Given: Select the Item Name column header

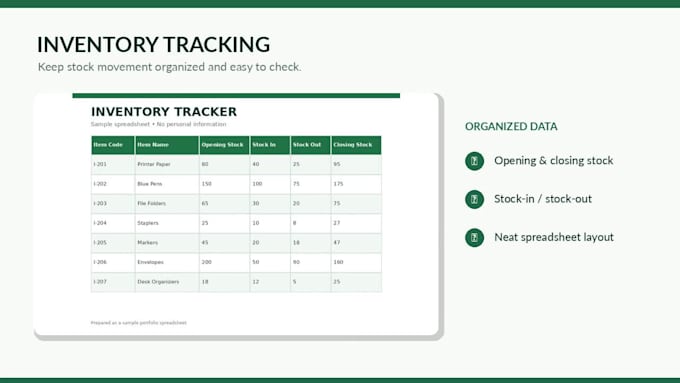Looking at the screenshot, I should [x=167, y=145].
